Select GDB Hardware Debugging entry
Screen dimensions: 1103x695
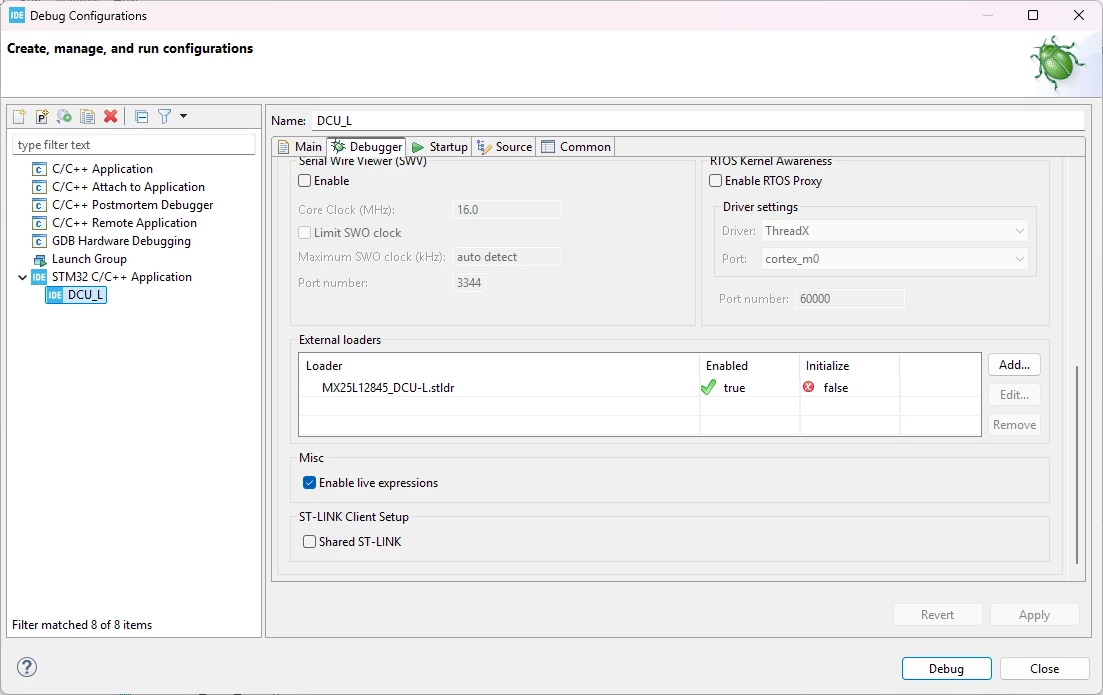[121, 241]
